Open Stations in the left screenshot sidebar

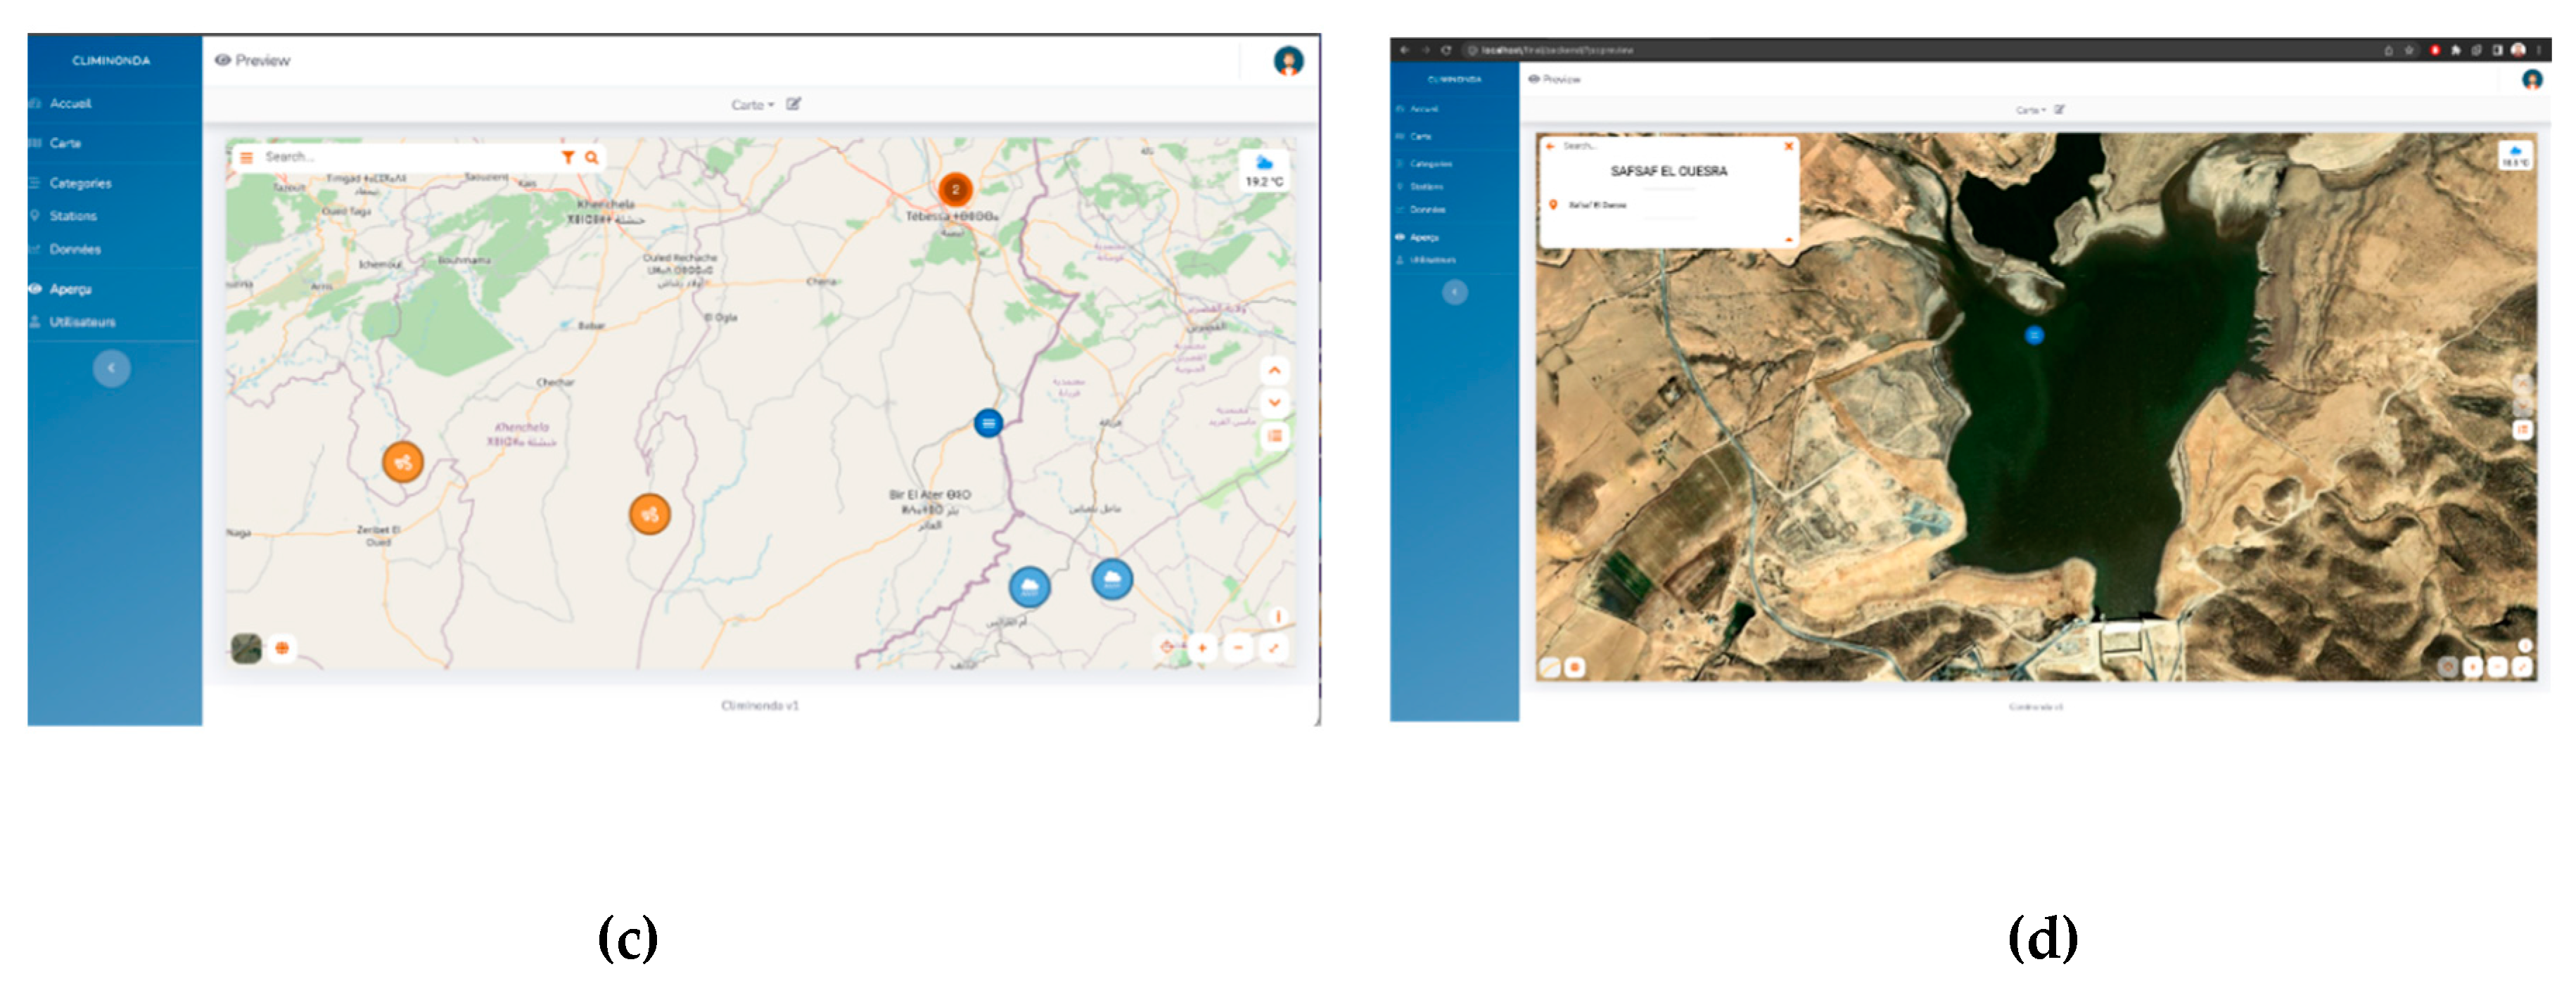(73, 216)
